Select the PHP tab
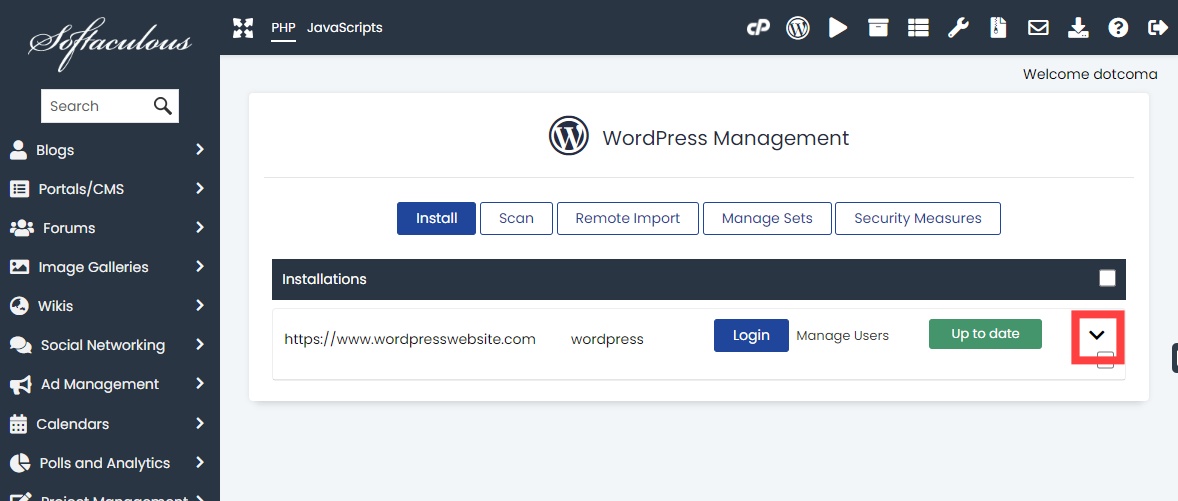 tap(283, 28)
